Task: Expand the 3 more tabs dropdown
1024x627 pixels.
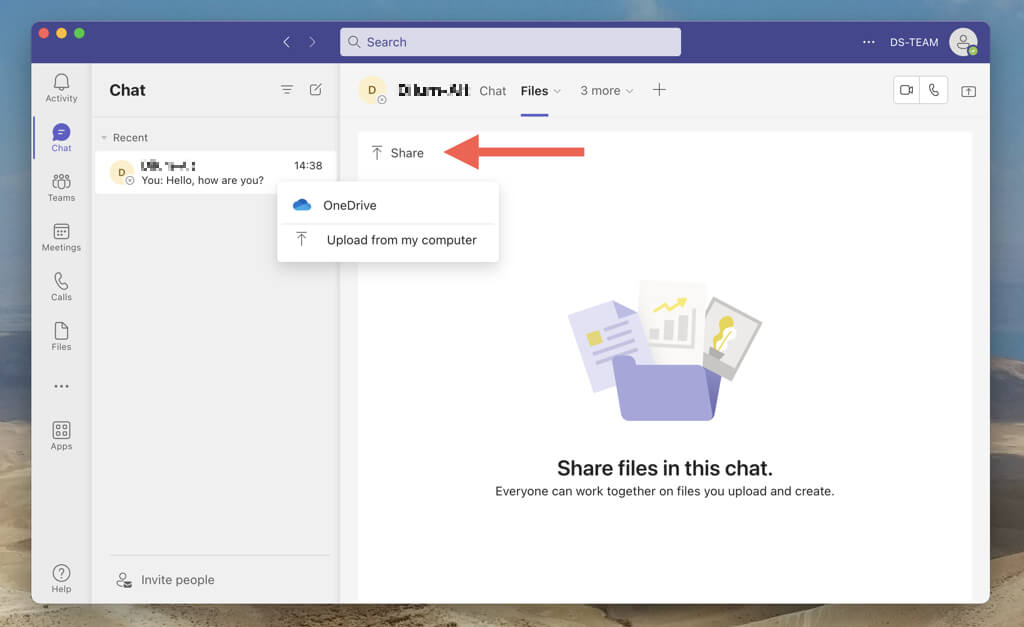Action: 607,91
